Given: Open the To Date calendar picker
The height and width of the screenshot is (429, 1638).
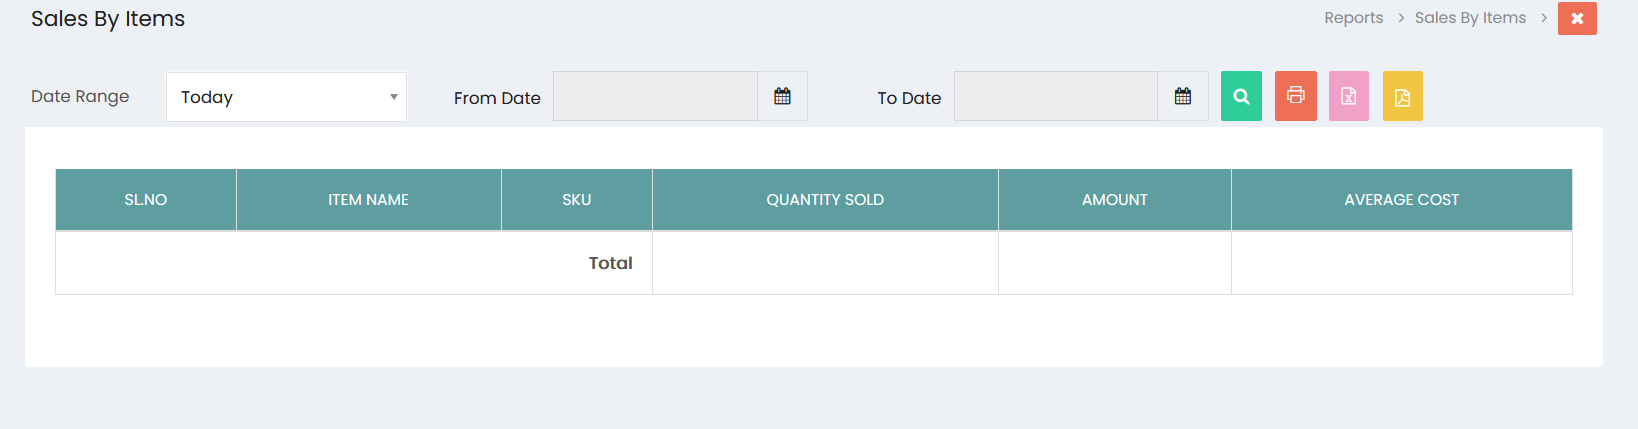Looking at the screenshot, I should click(x=1183, y=96).
